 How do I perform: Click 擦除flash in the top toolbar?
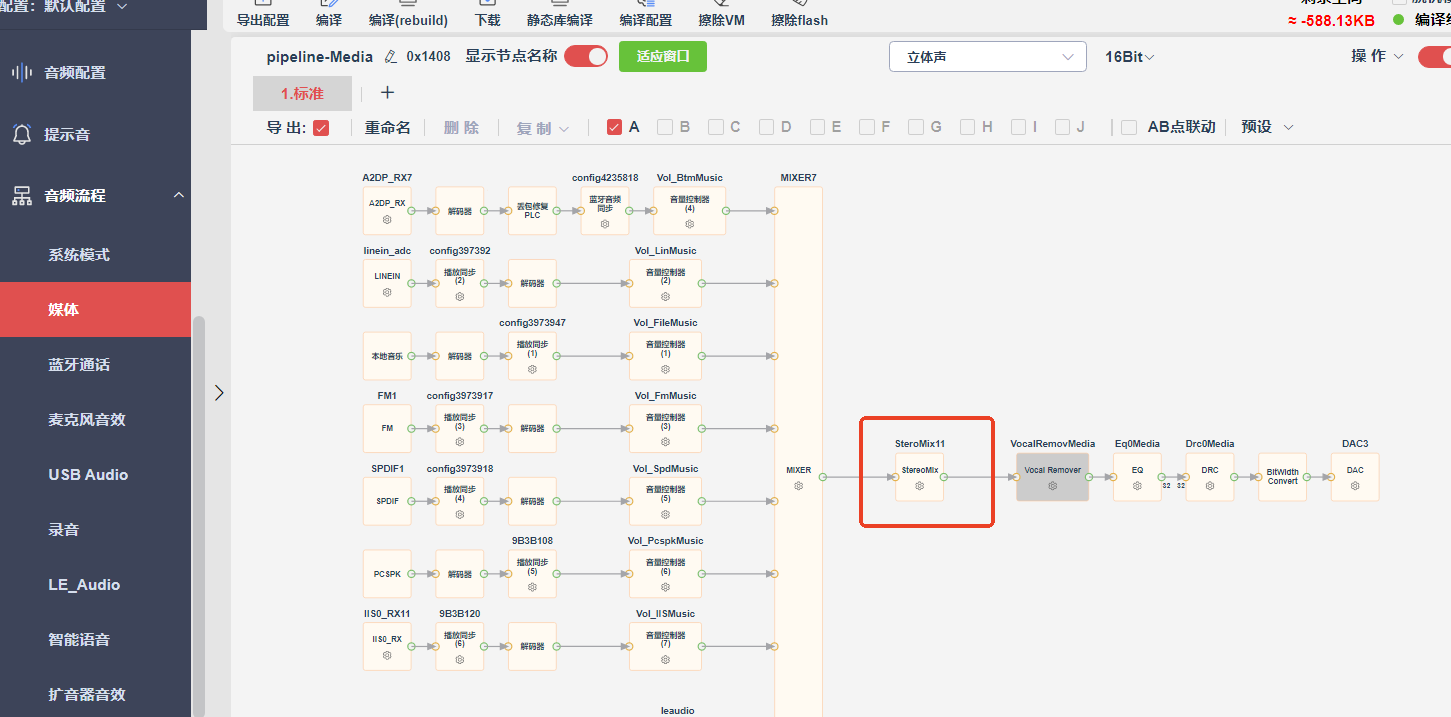point(800,20)
